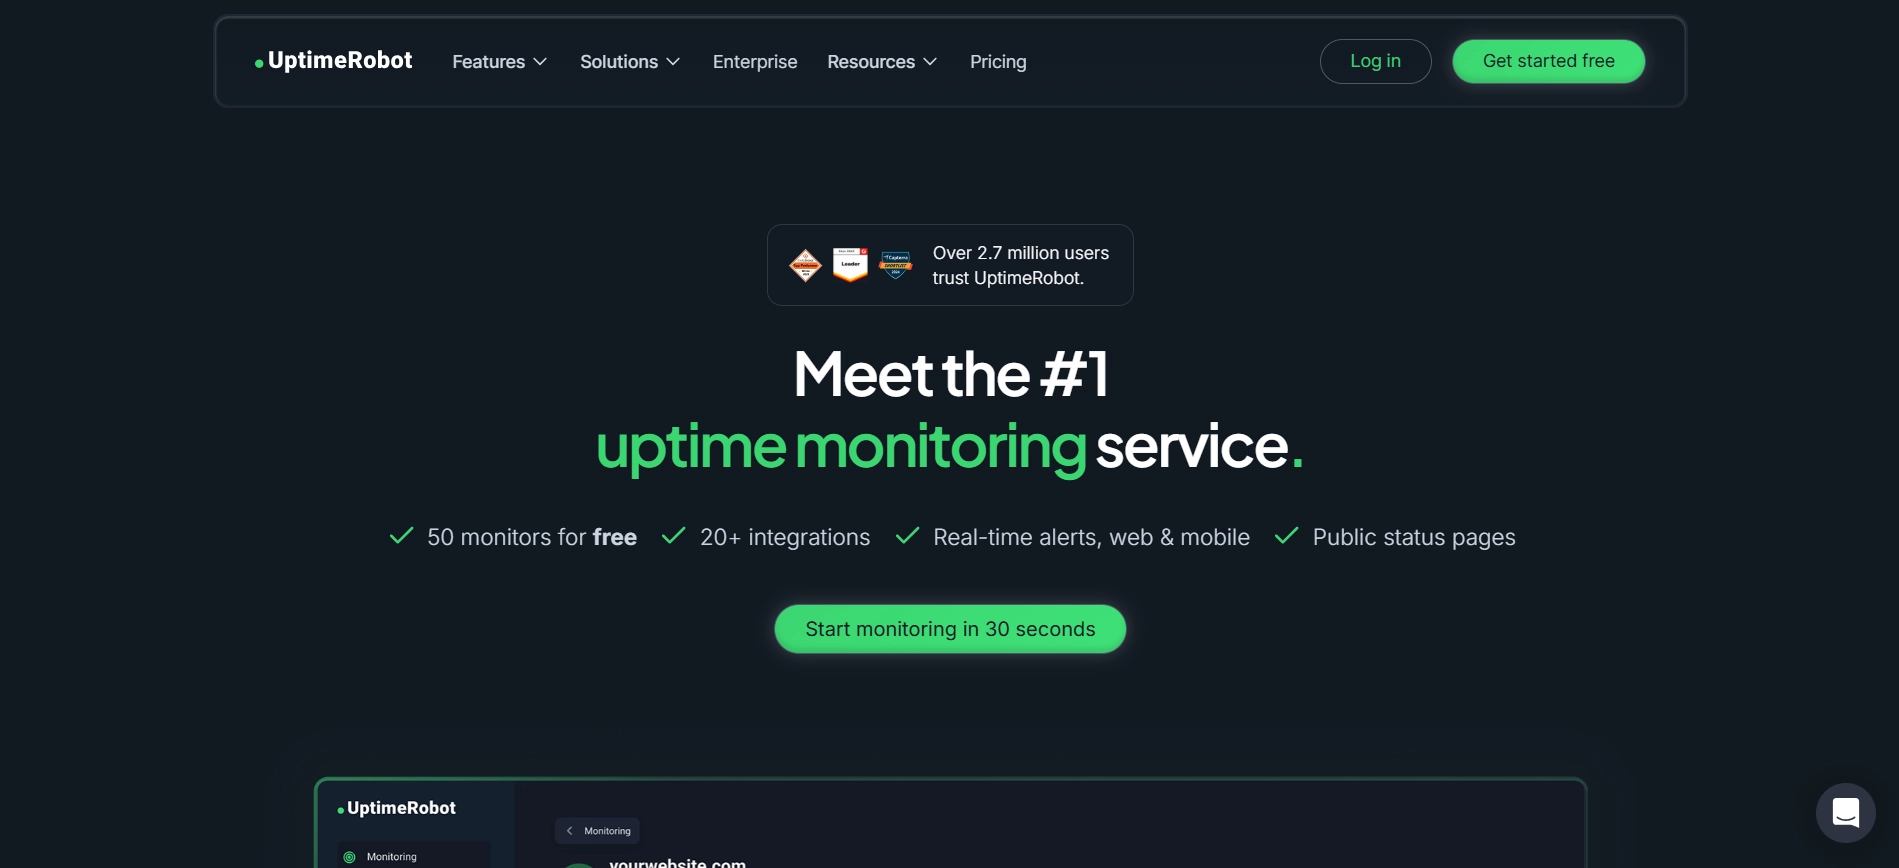Click the green Monitoring sidebar icon

pyautogui.click(x=349, y=857)
